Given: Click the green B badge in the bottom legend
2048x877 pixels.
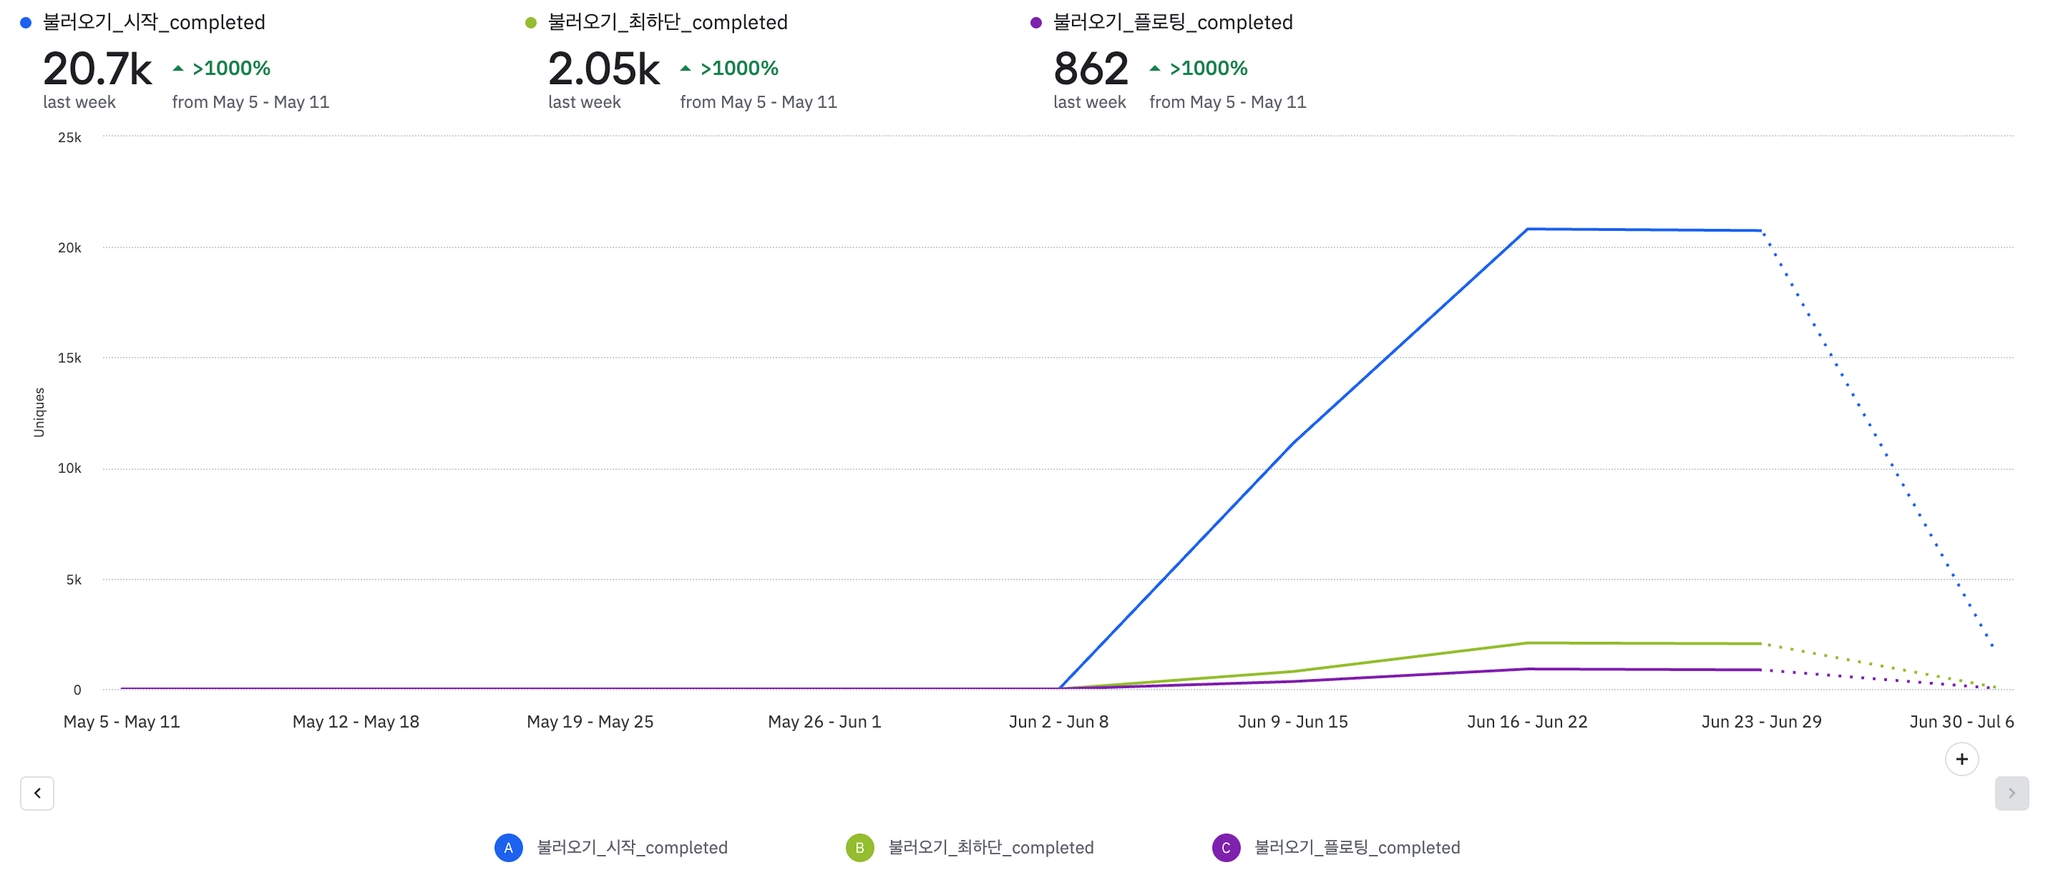Looking at the screenshot, I should 859,848.
